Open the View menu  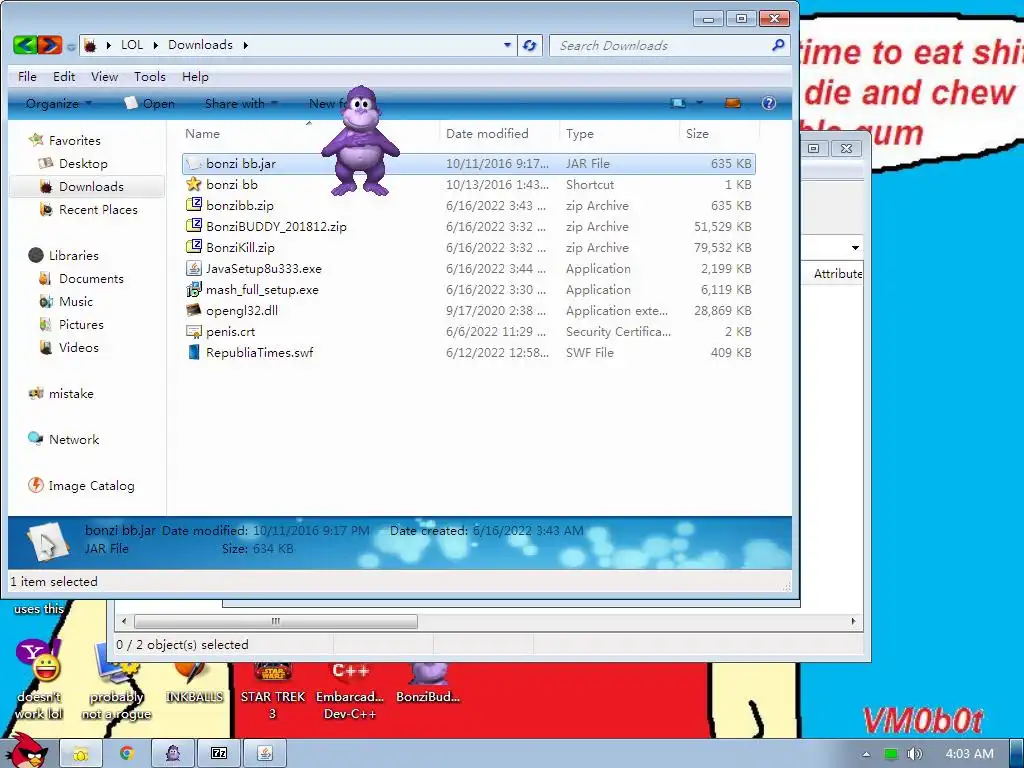coord(104,76)
